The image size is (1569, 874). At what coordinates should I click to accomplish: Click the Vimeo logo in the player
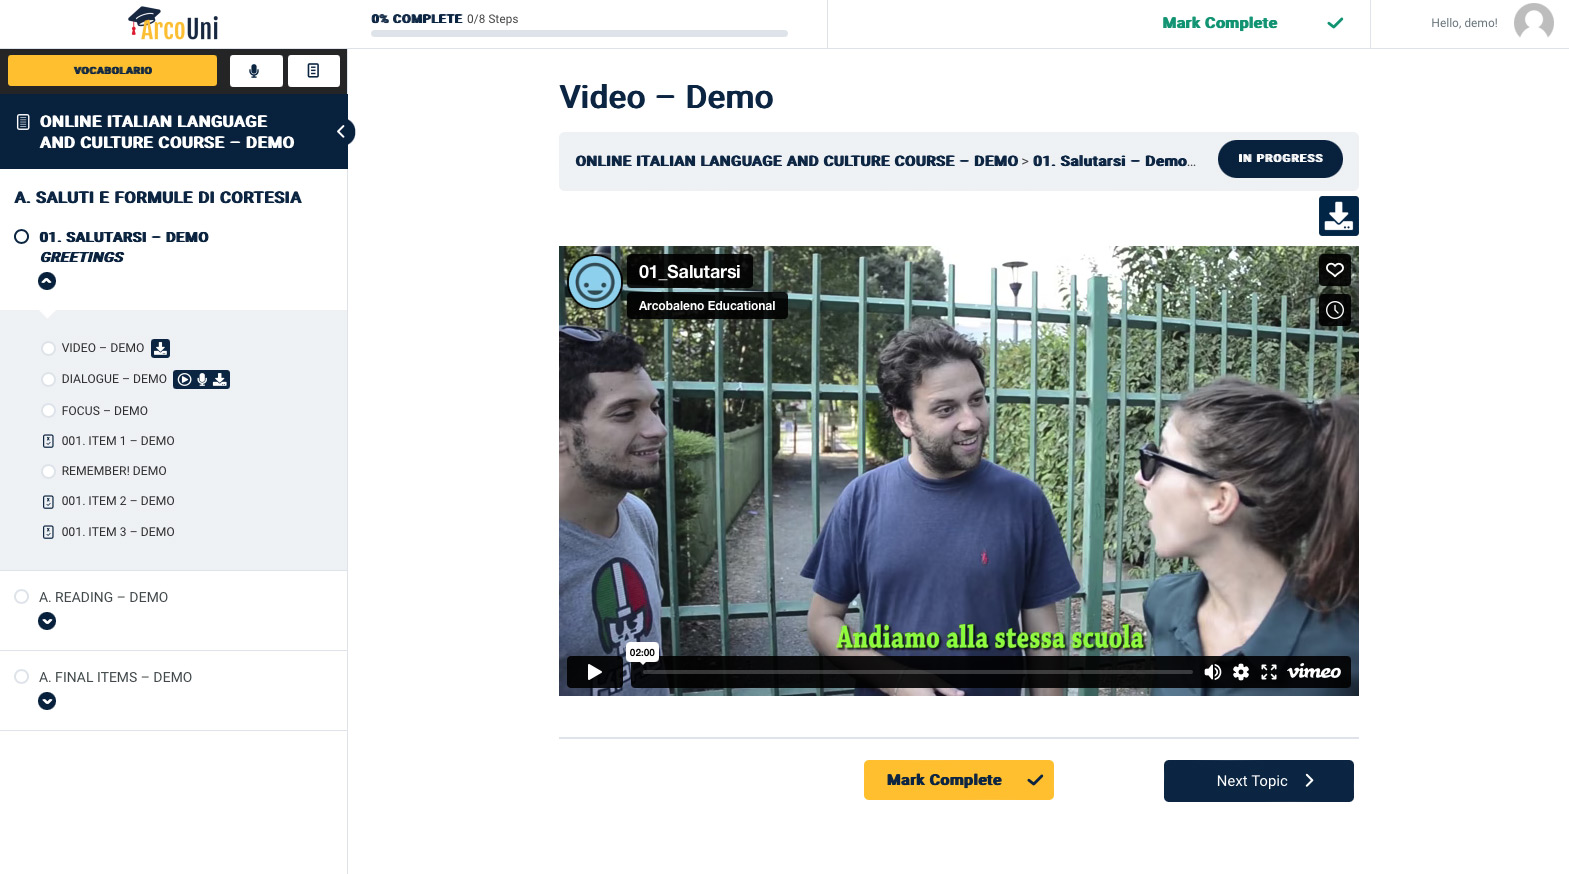point(1314,672)
